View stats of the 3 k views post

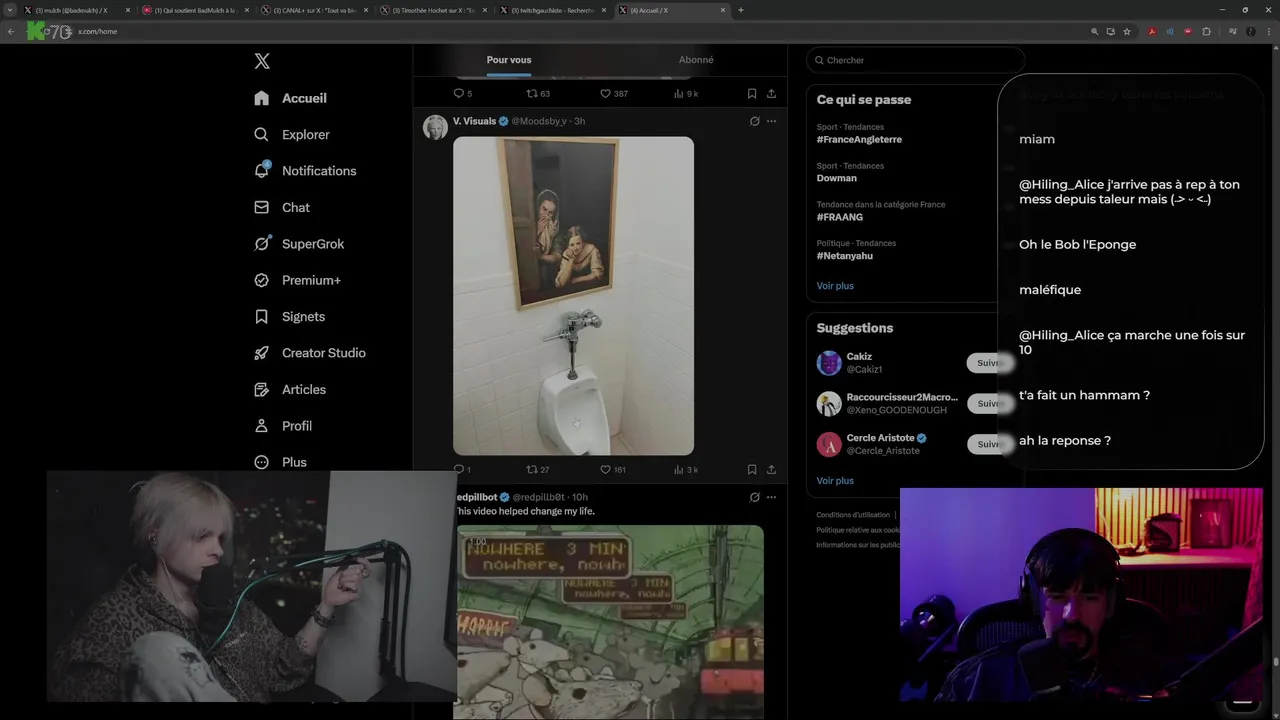[x=686, y=469]
